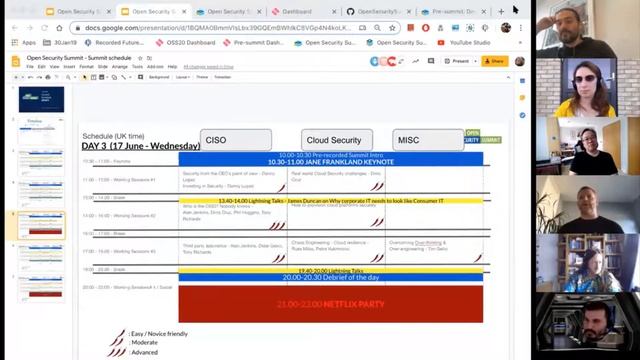Open the Calendar side panel icon
640x360 pixels.
pyautogui.click(x=522, y=81)
